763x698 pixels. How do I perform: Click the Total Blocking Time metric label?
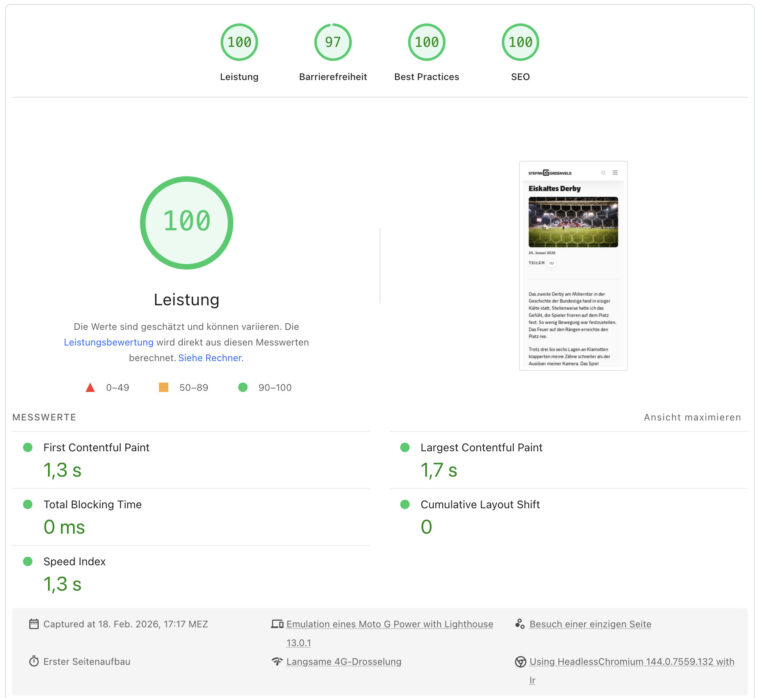tap(92, 504)
